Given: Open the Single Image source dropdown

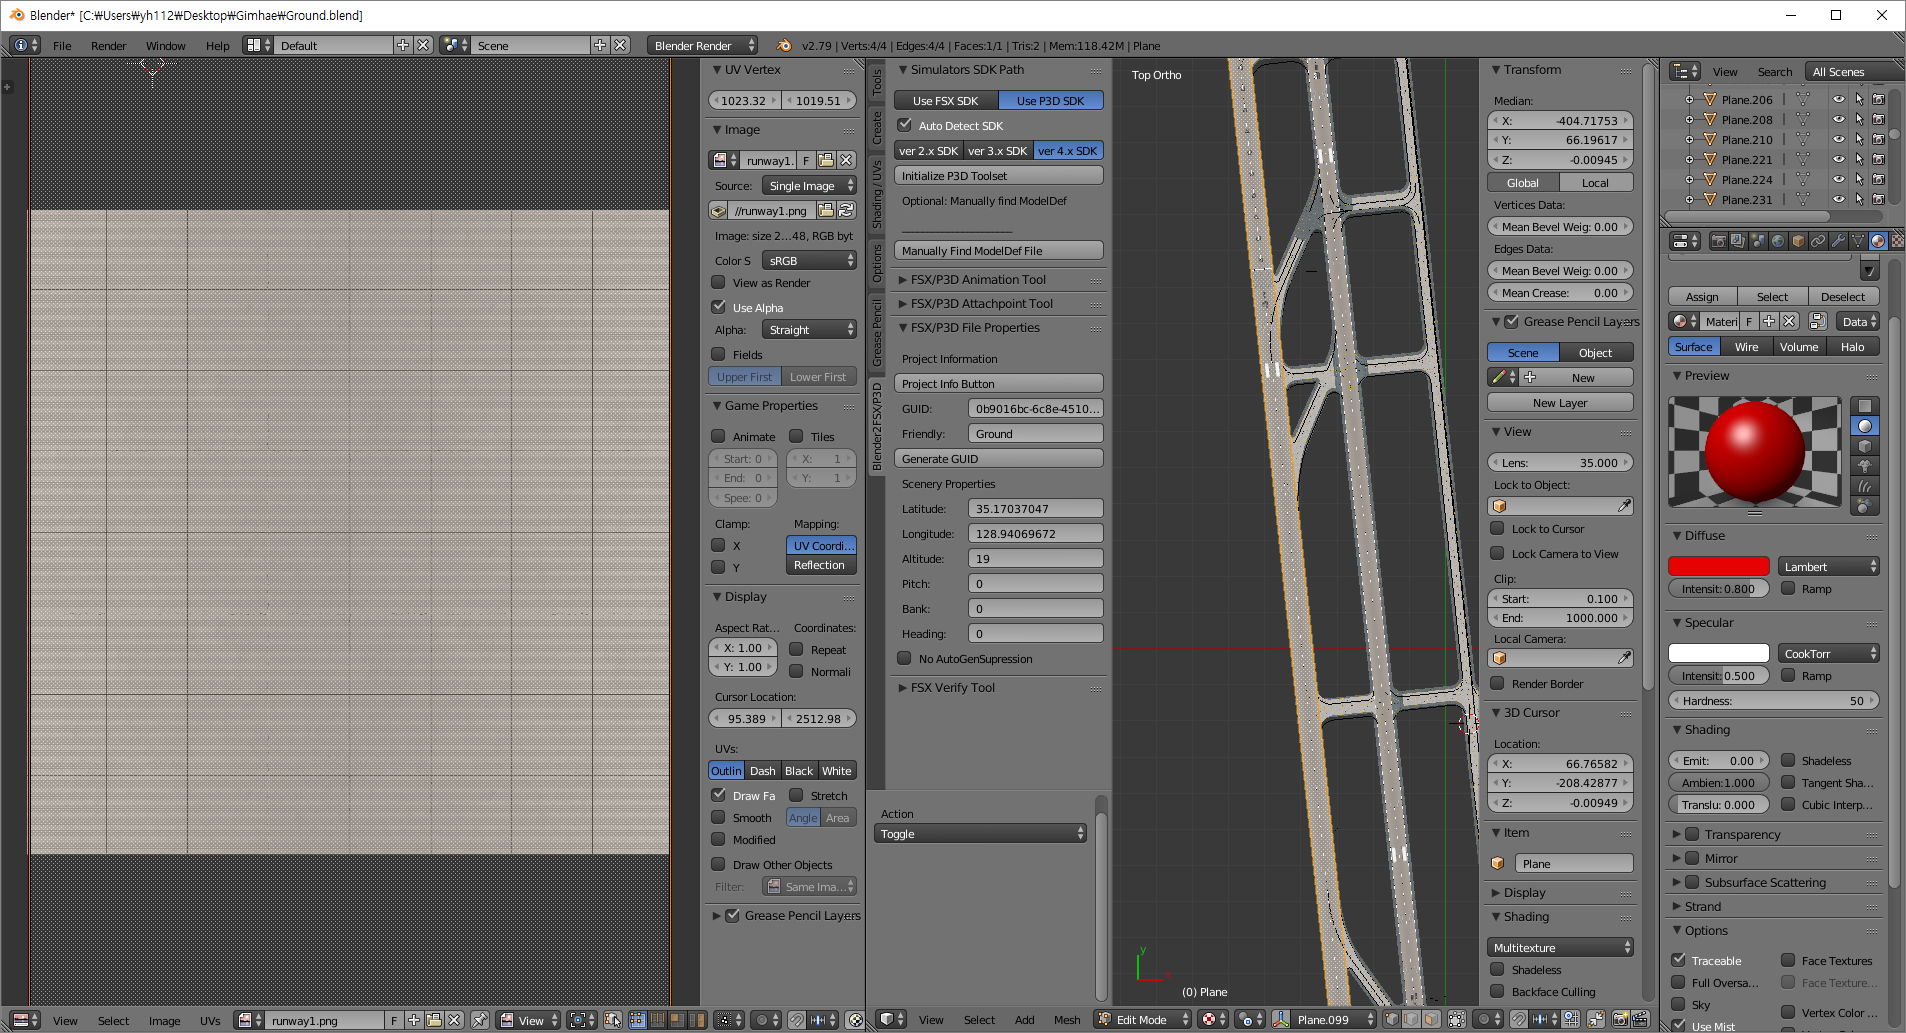Looking at the screenshot, I should [x=808, y=185].
